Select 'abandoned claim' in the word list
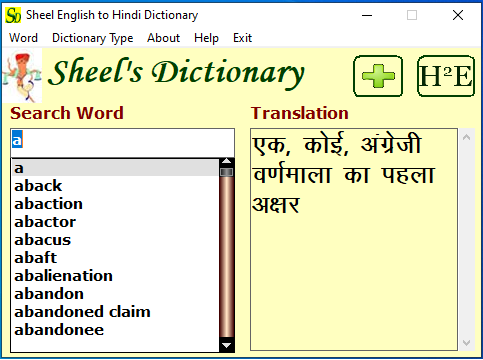The image size is (483, 360). [115, 312]
